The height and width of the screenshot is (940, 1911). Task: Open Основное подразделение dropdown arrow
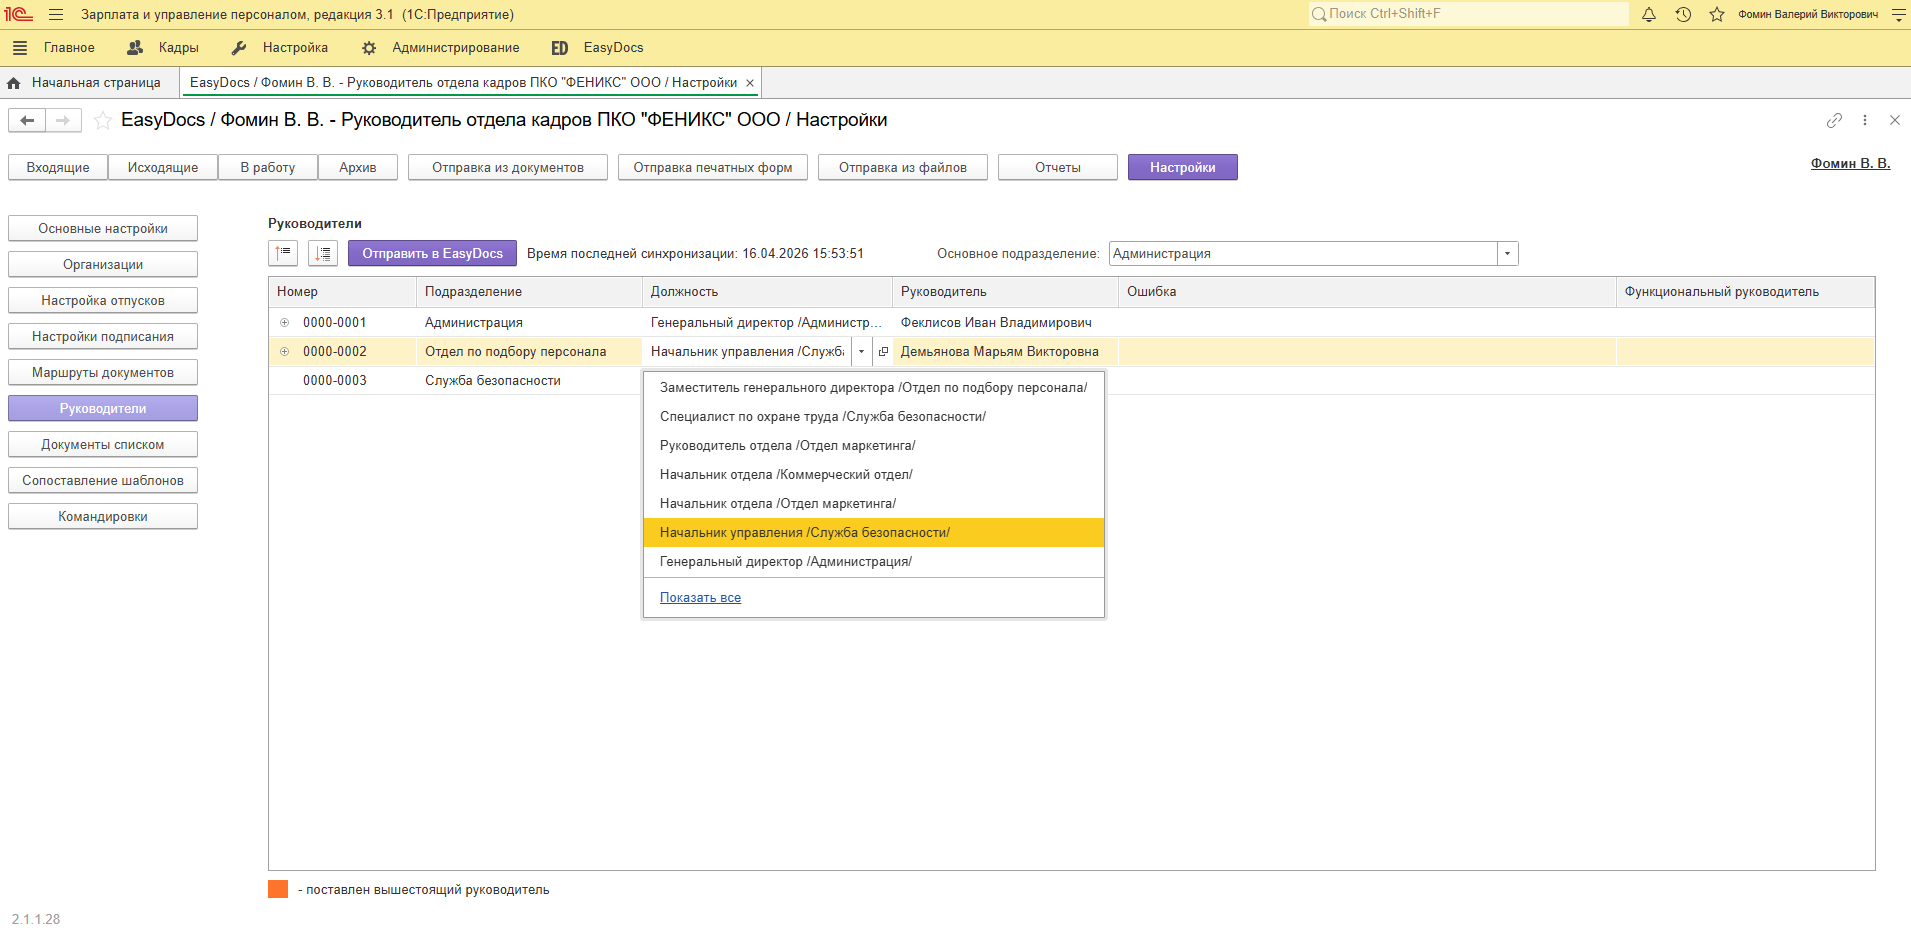pos(1507,254)
